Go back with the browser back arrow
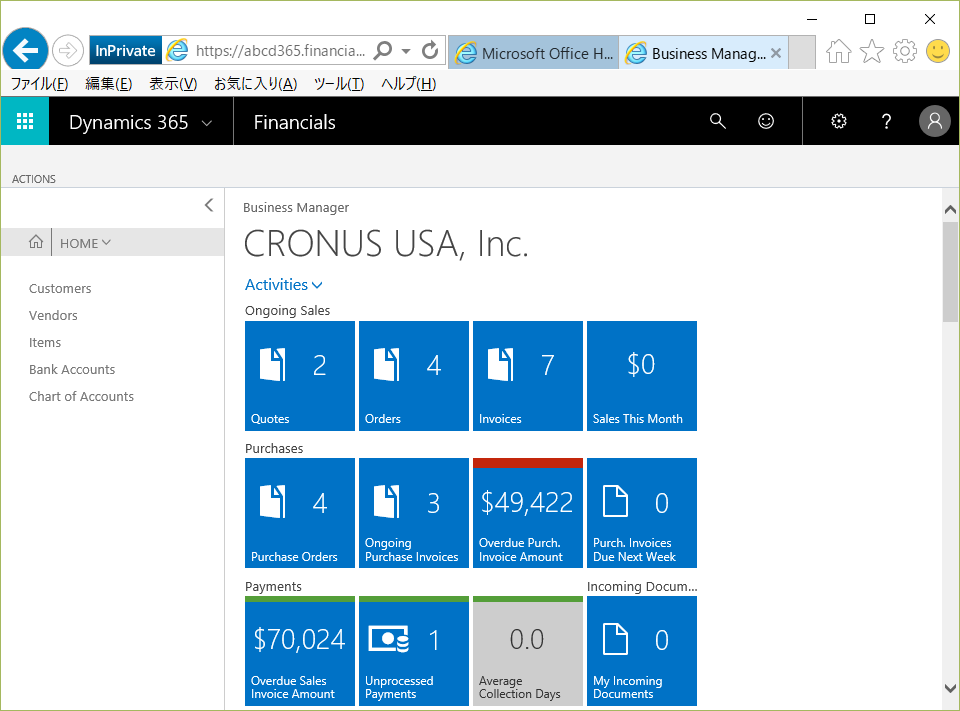The height and width of the screenshot is (711, 960). pyautogui.click(x=25, y=50)
